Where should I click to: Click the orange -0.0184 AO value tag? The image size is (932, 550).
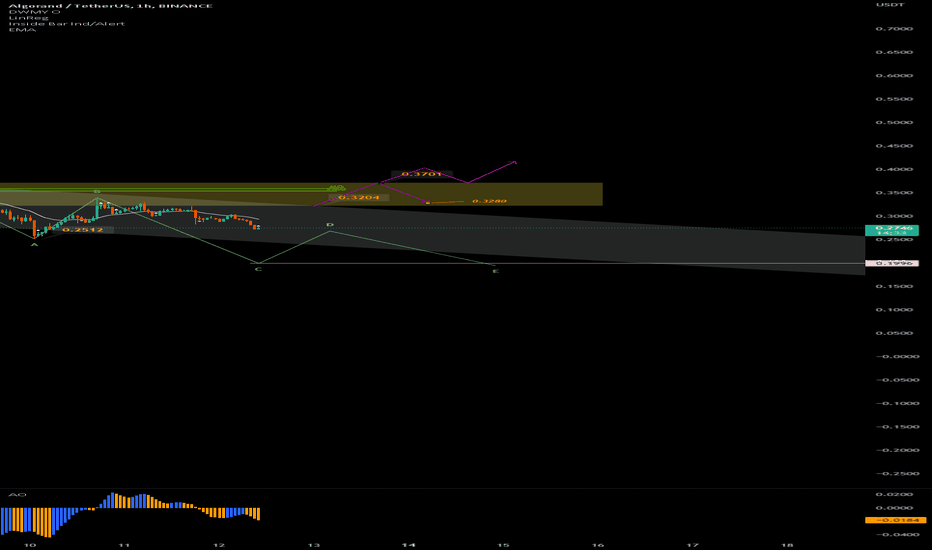click(895, 520)
